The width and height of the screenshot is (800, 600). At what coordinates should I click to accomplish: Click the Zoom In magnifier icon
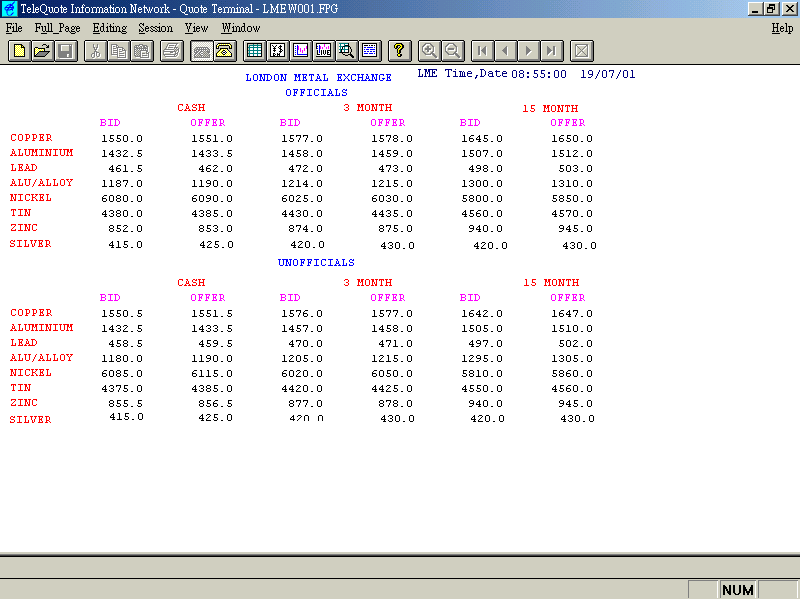[x=429, y=51]
